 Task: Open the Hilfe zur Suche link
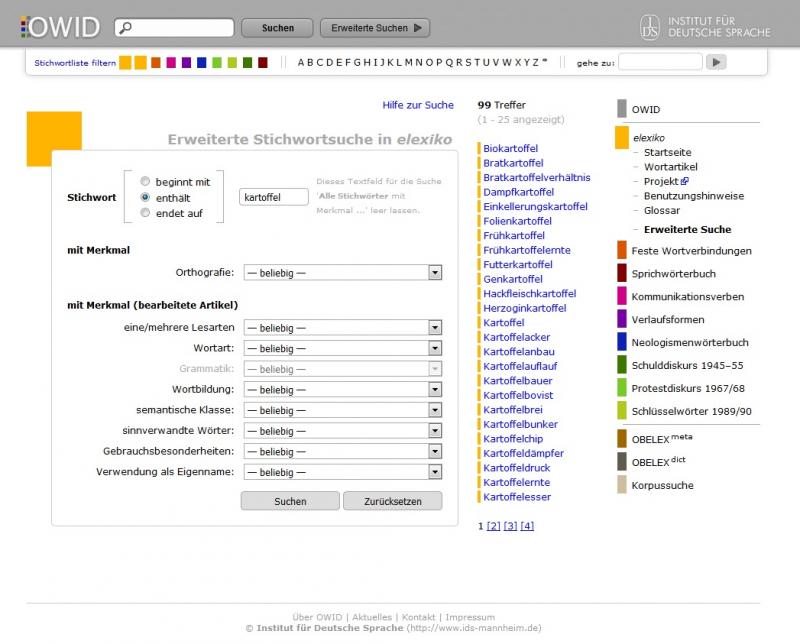(418, 105)
